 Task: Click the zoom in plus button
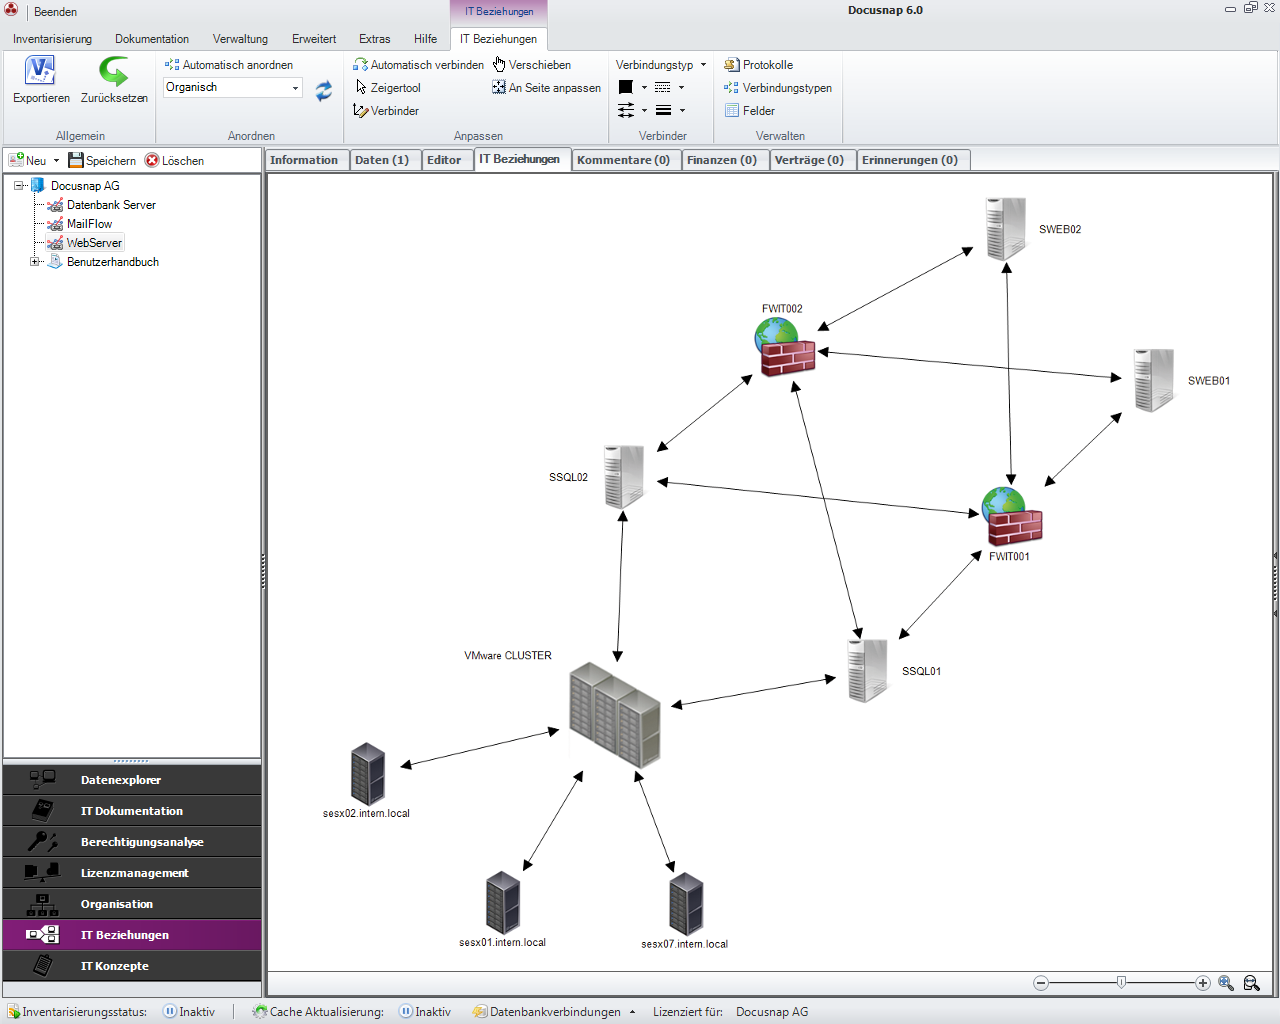click(x=1202, y=983)
